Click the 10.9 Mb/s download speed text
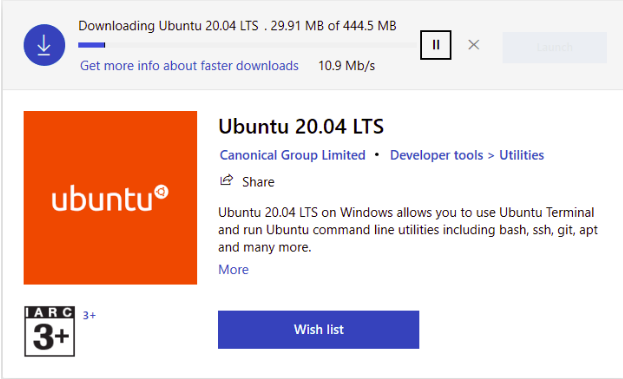 click(x=346, y=66)
